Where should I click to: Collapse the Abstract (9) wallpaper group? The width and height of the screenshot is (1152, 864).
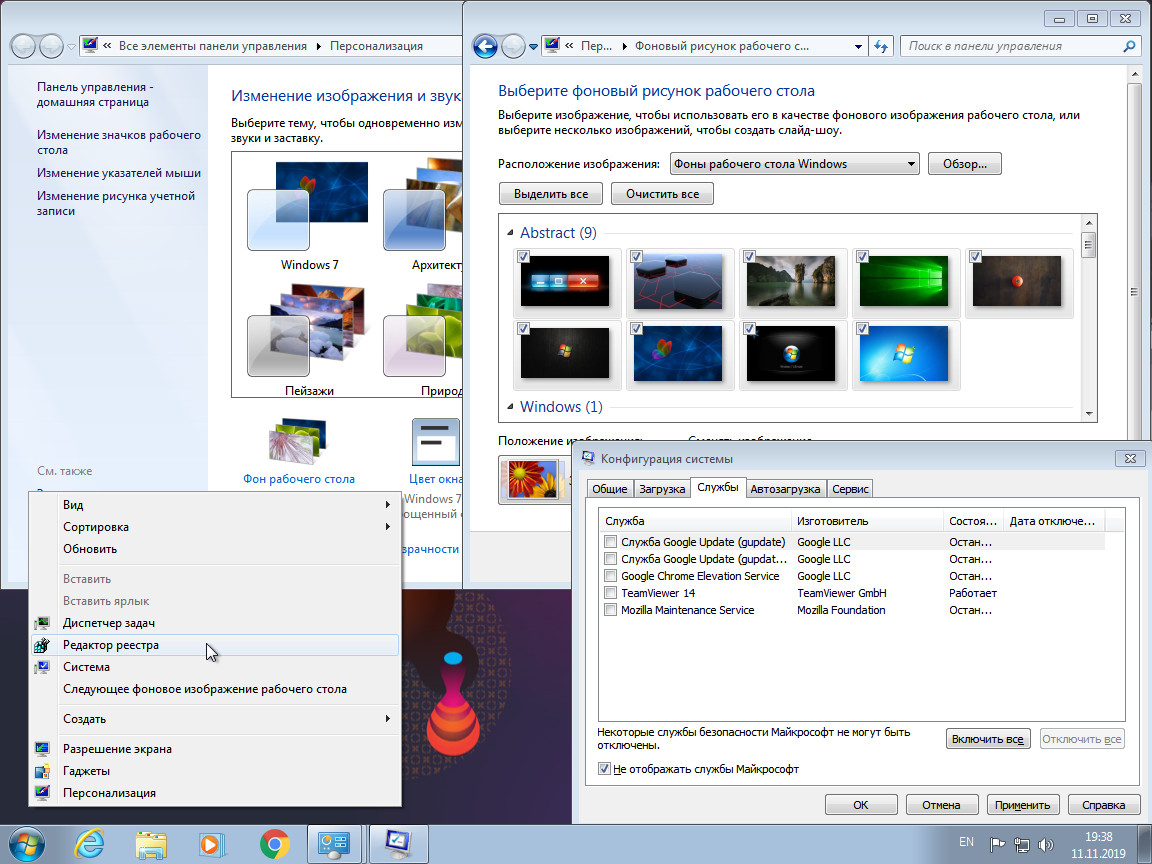click(510, 233)
